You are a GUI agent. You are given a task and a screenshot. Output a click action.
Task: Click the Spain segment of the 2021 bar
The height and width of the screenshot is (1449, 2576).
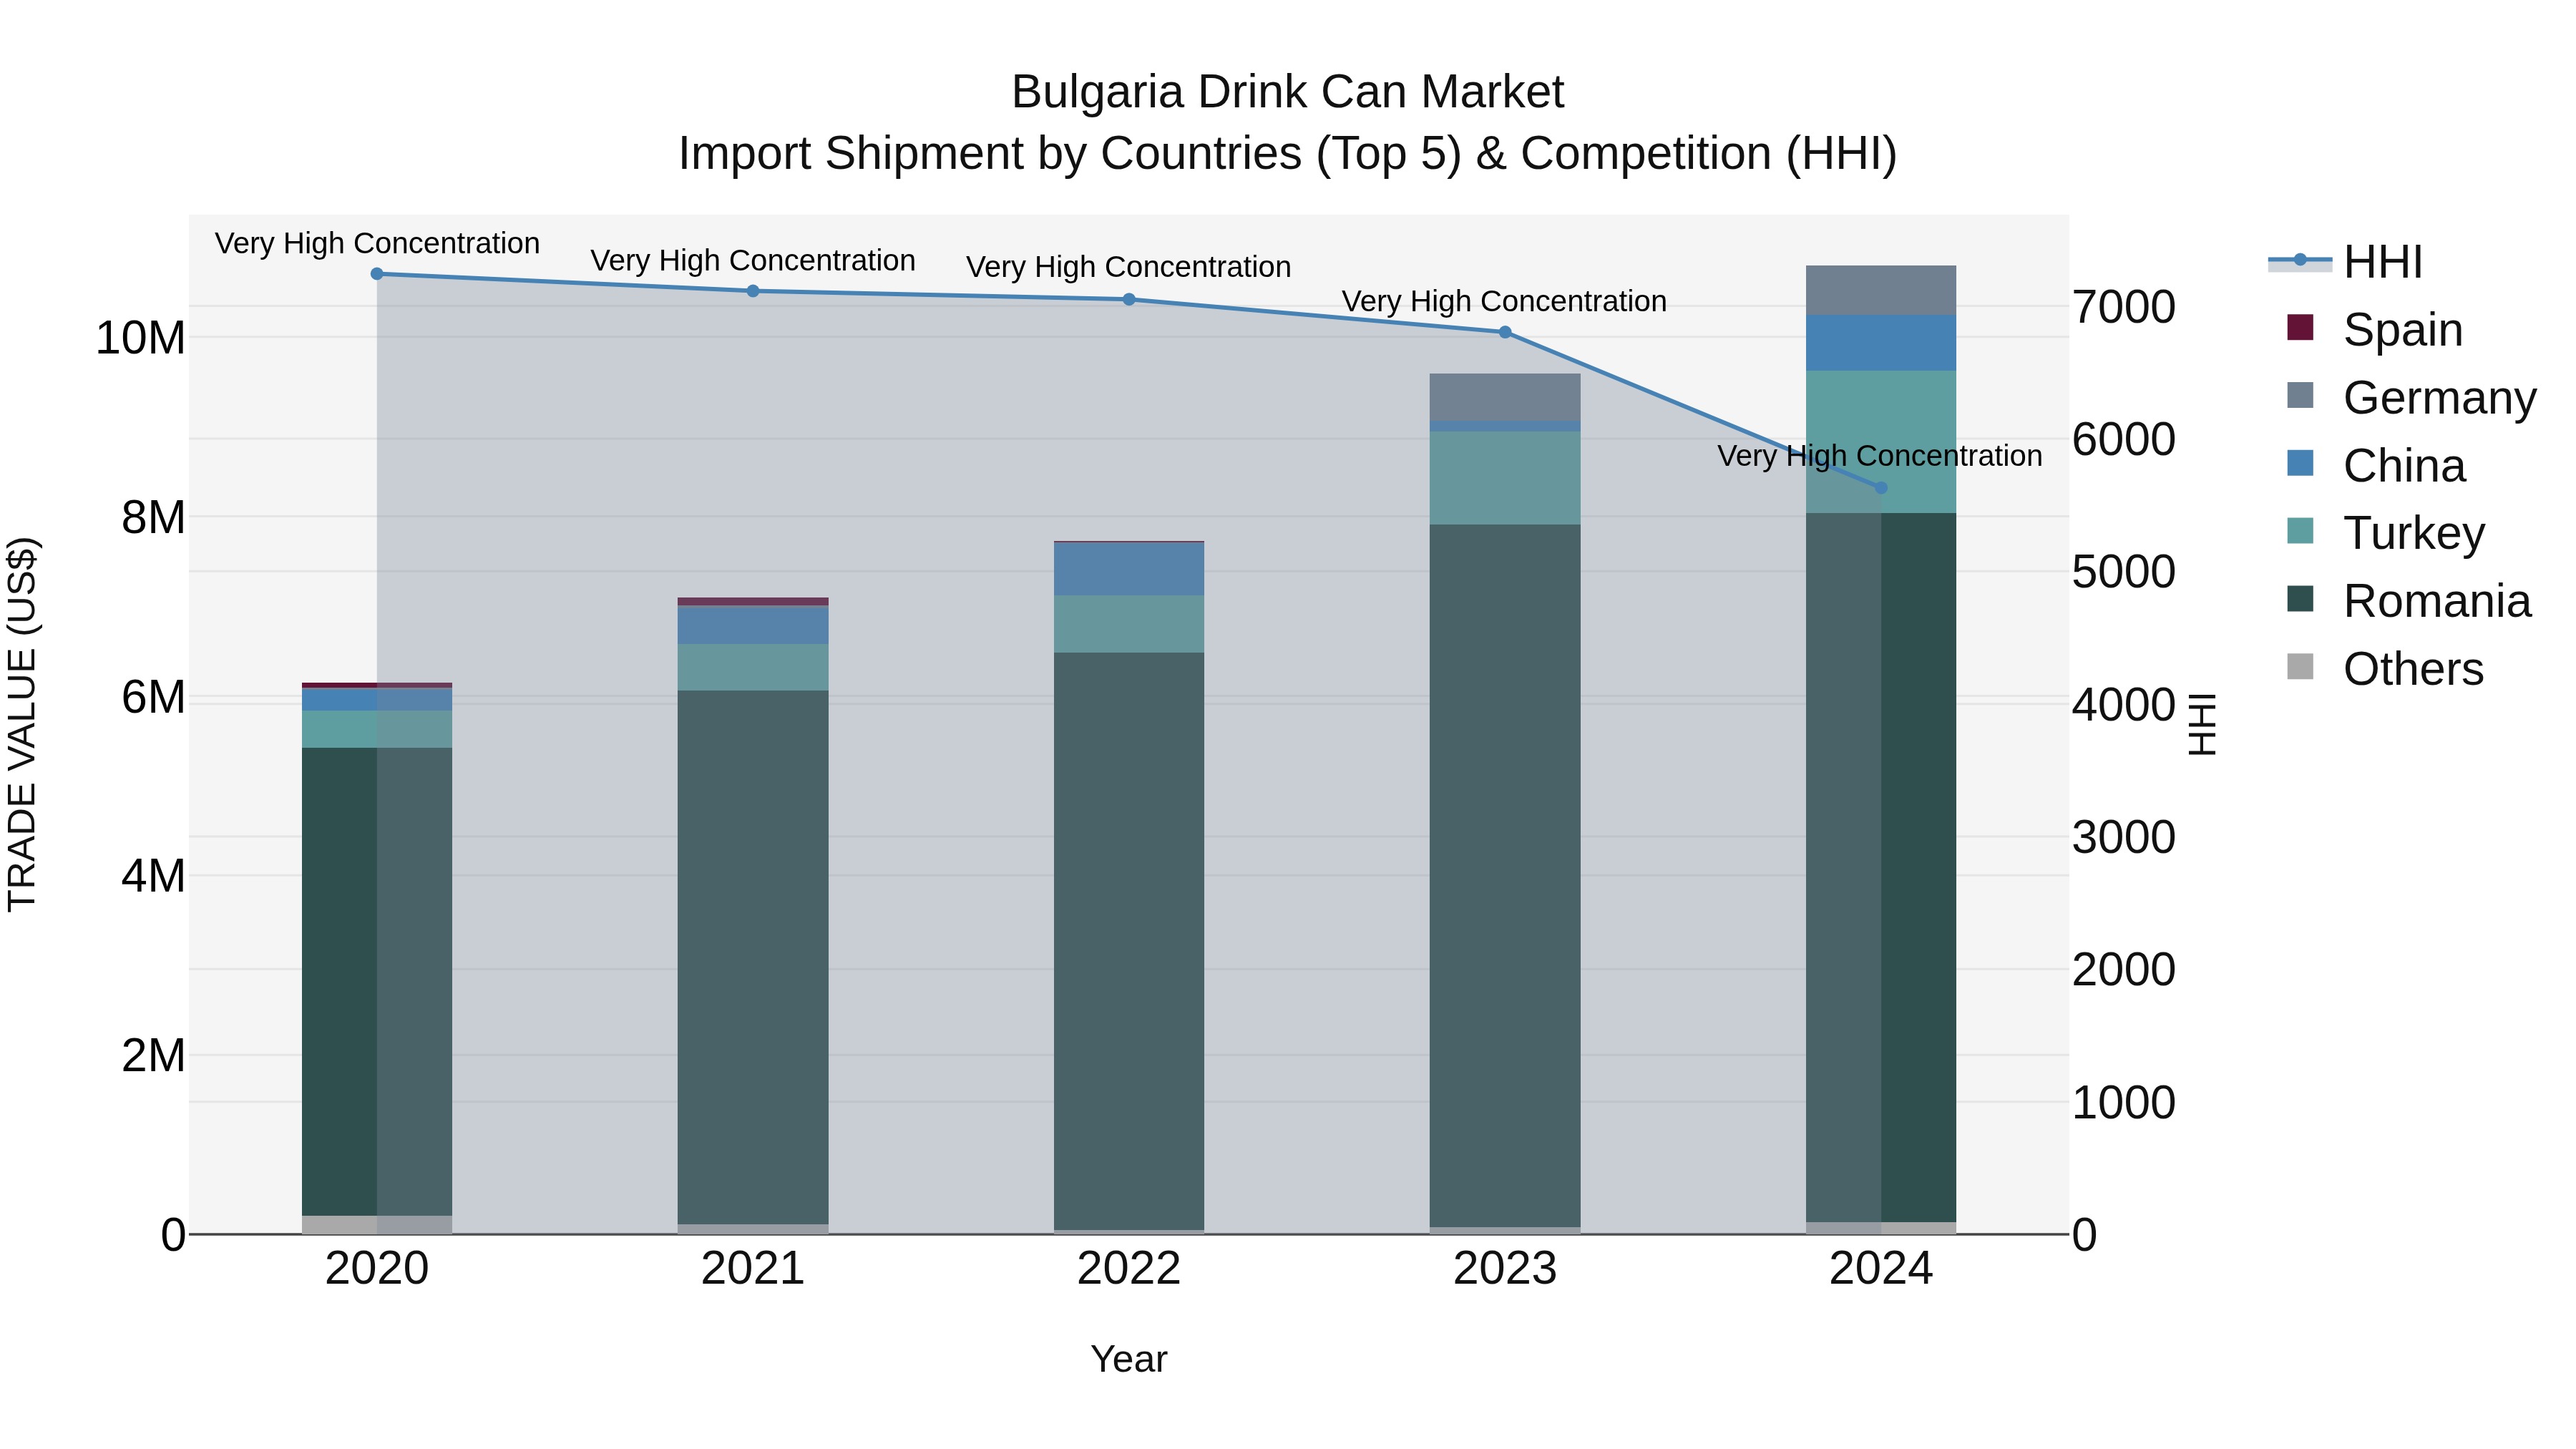[753, 602]
